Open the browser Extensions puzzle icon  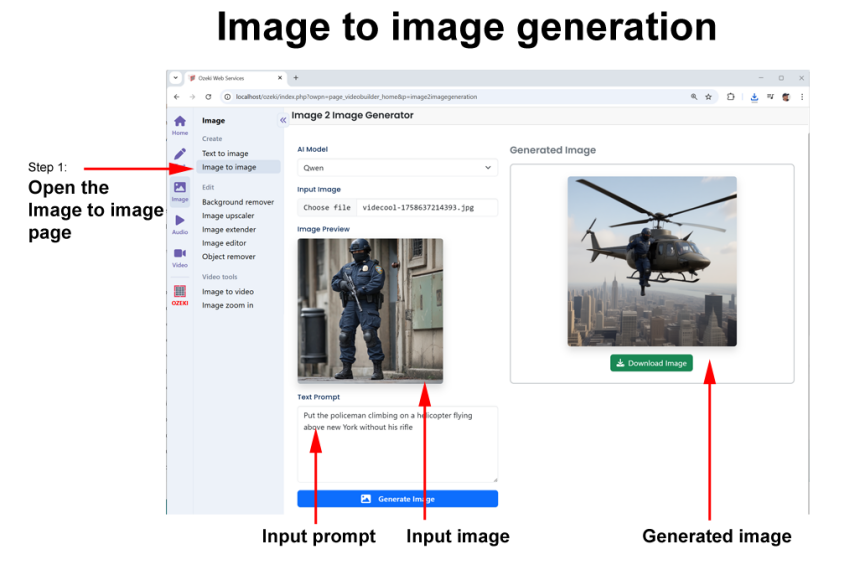pyautogui.click(x=731, y=97)
